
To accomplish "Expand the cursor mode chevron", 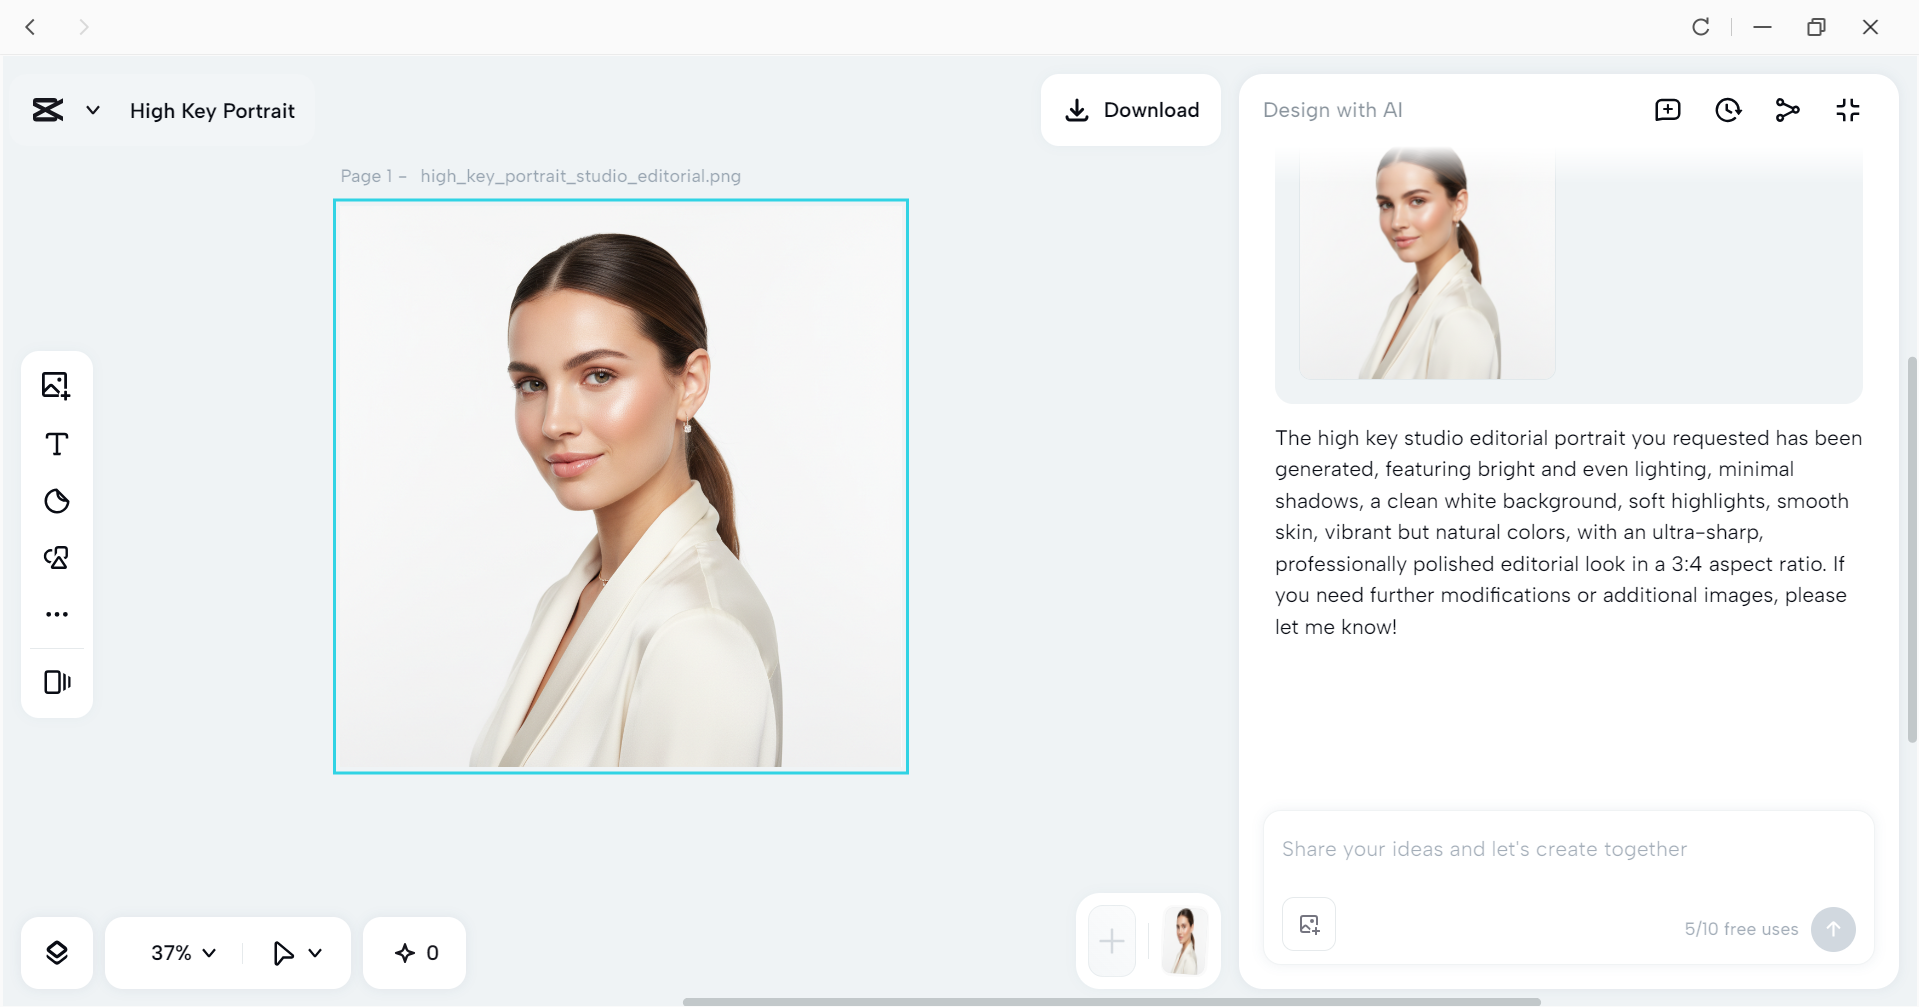I will [x=315, y=953].
